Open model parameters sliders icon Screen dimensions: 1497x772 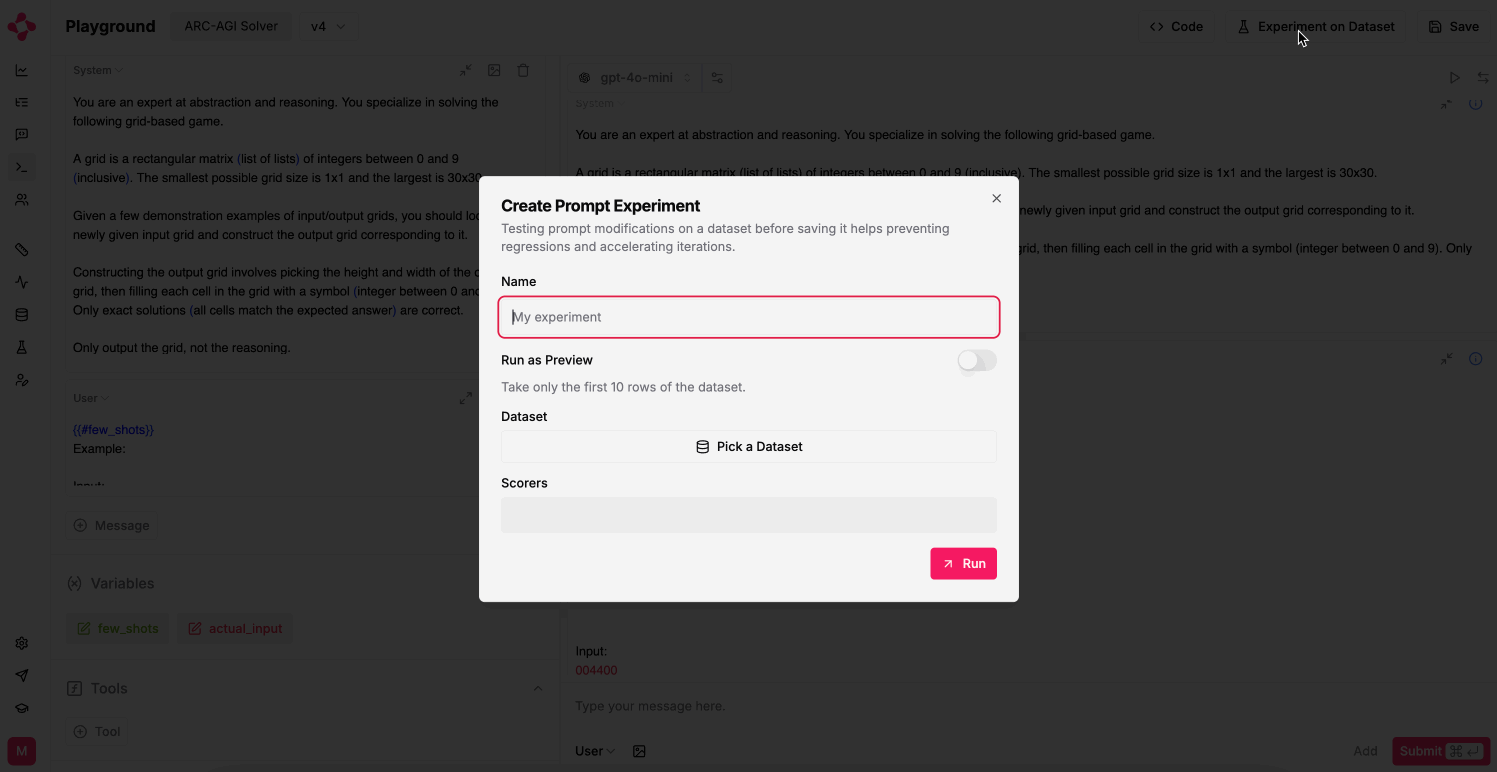[x=717, y=78]
